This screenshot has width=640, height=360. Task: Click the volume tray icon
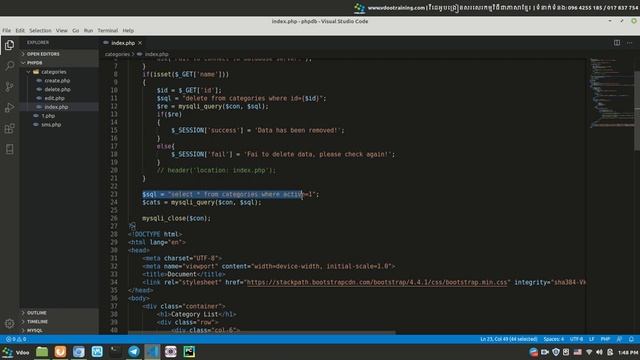[599, 352]
